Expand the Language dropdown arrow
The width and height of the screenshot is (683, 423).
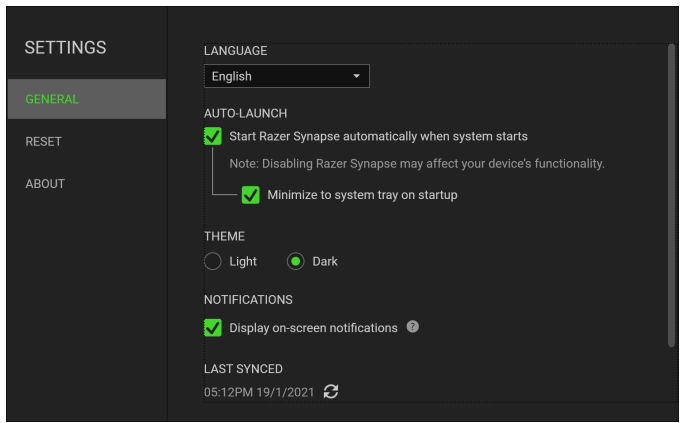tap(357, 76)
